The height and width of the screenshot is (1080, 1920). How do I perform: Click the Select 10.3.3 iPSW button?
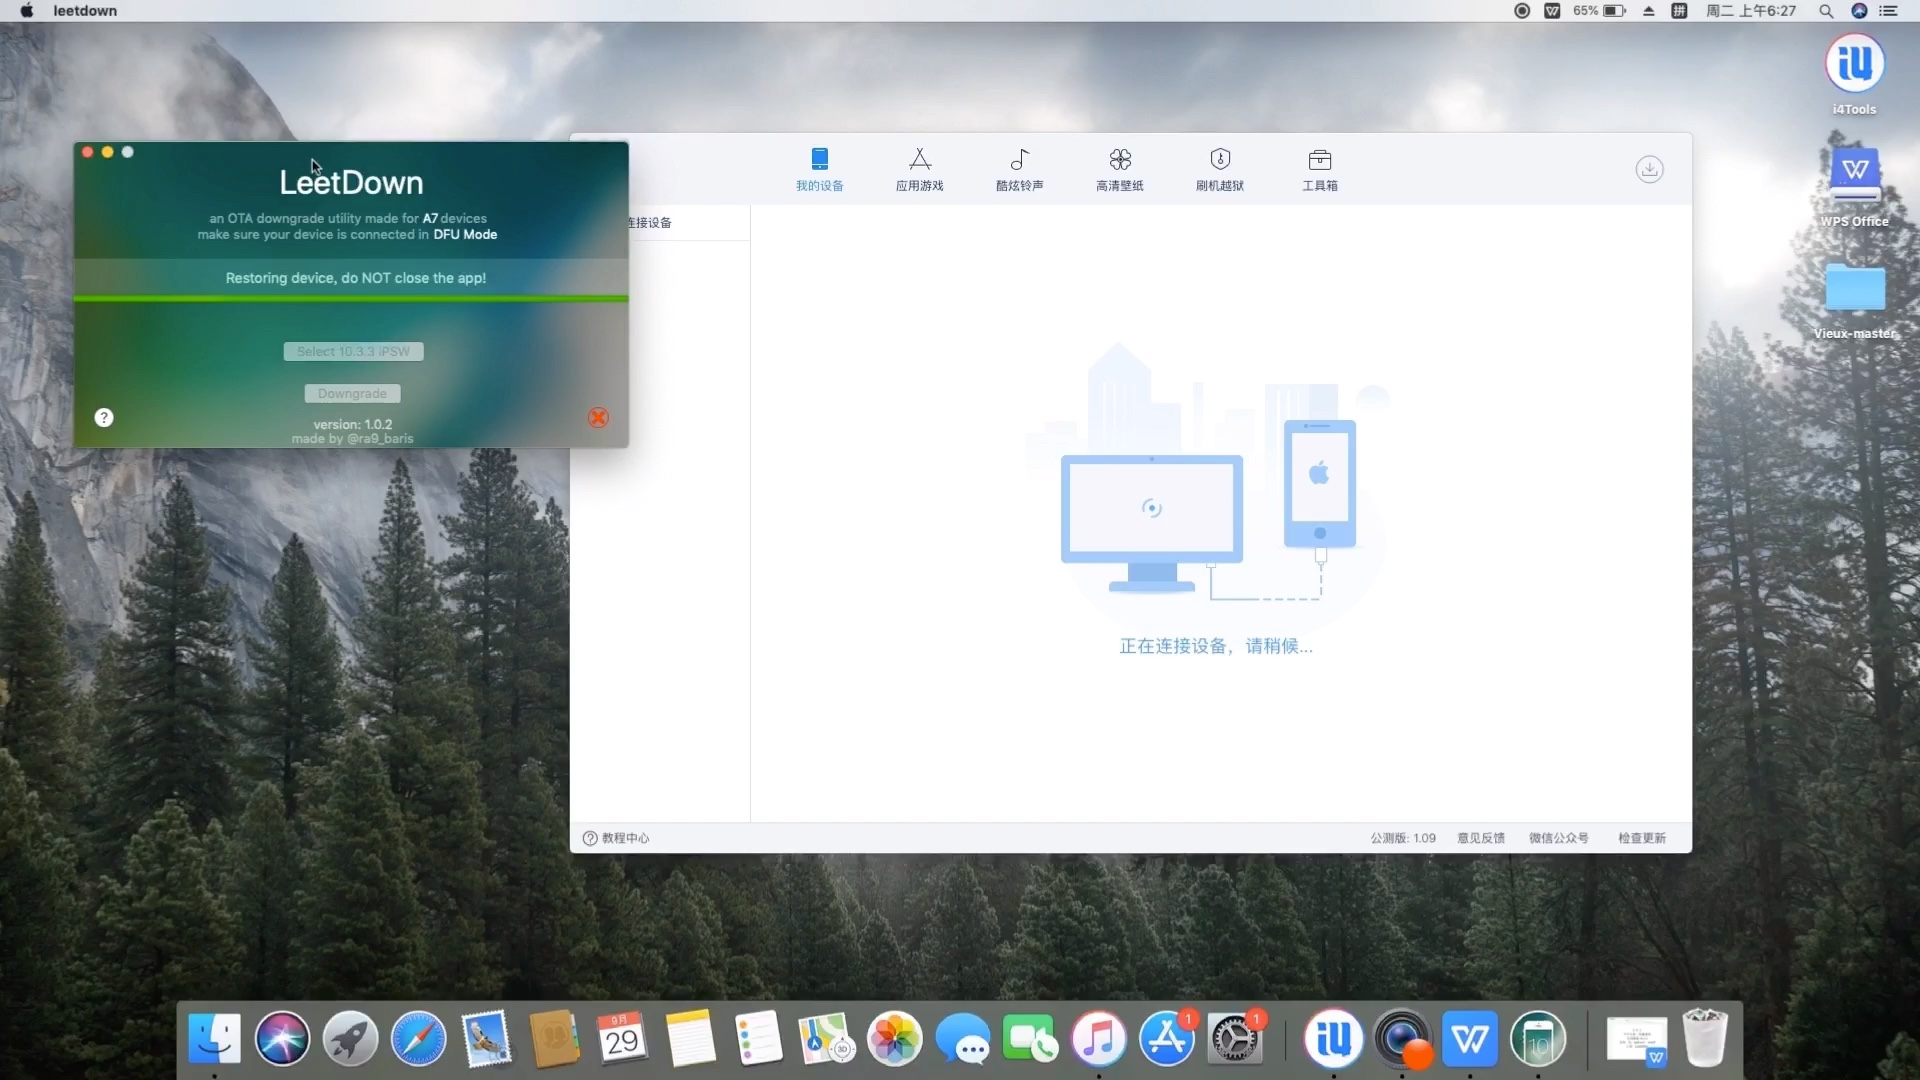(353, 351)
